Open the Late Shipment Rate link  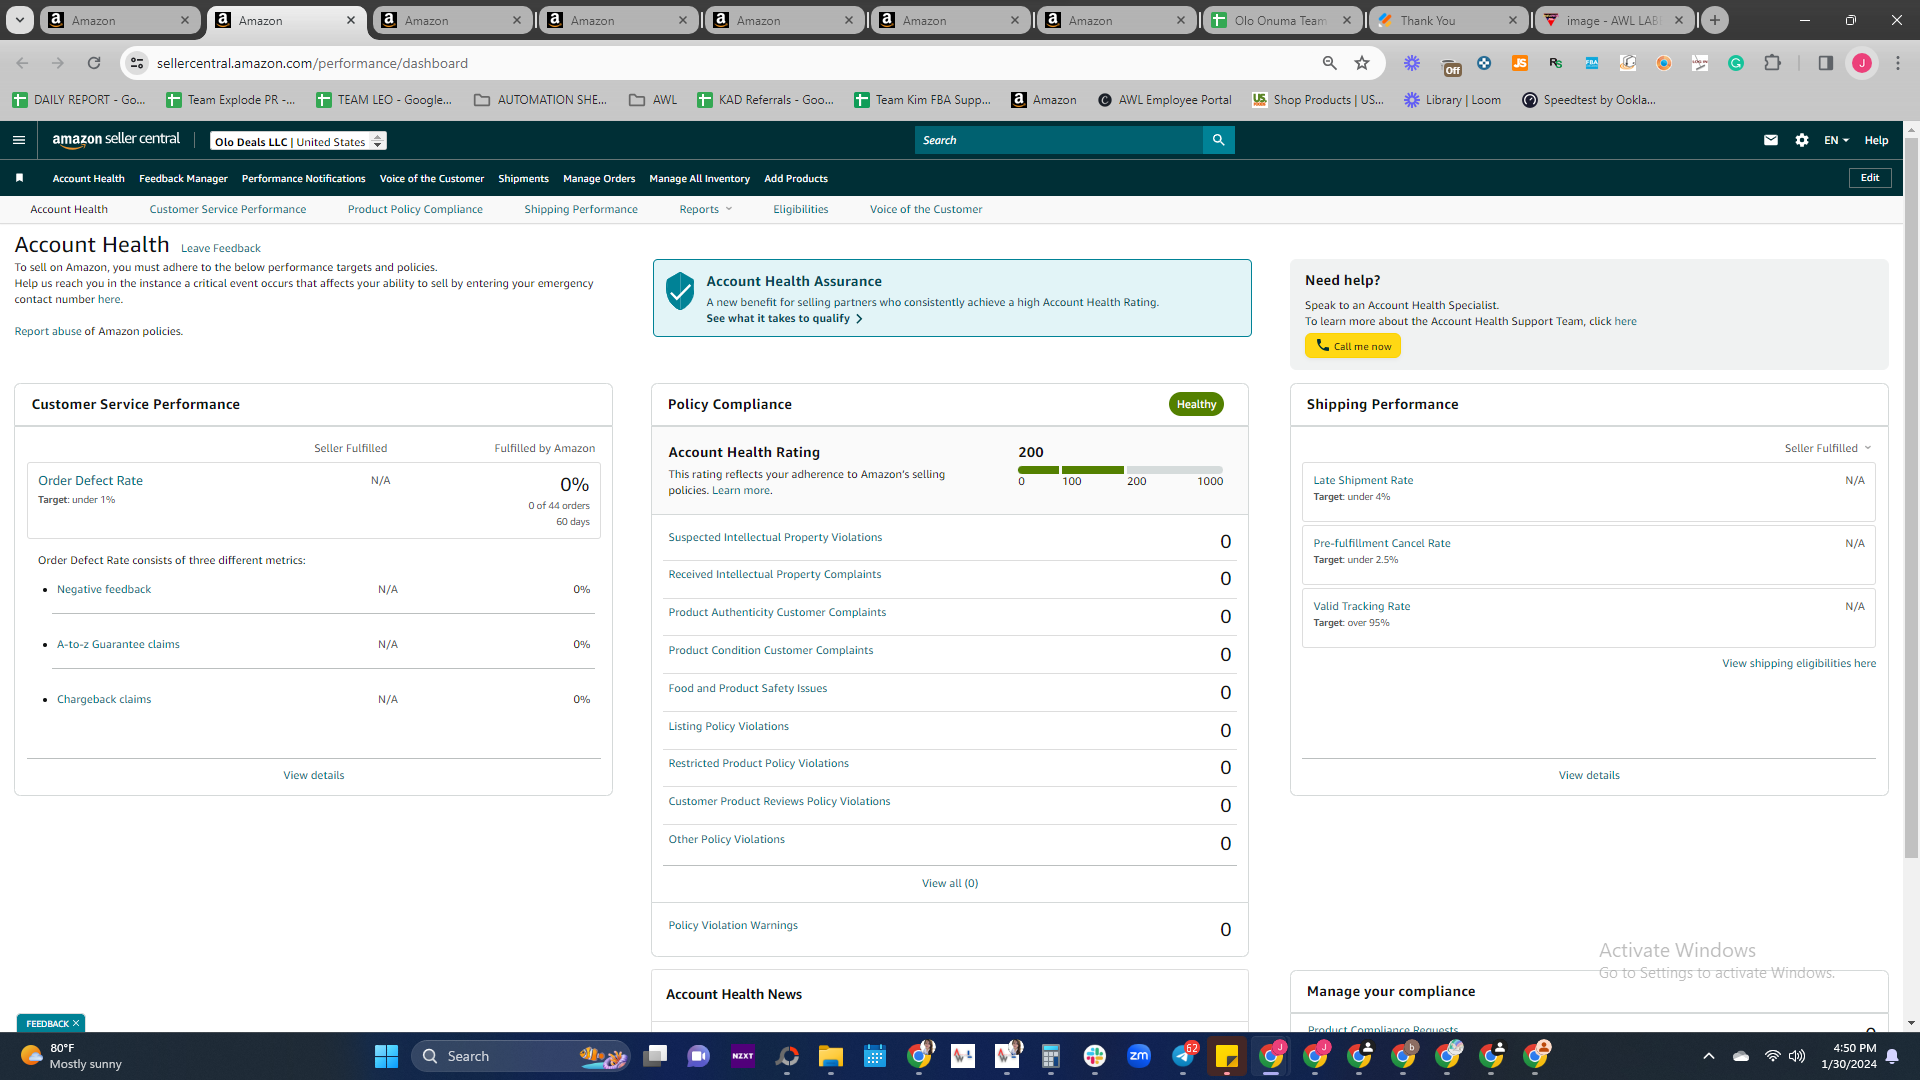(1363, 480)
